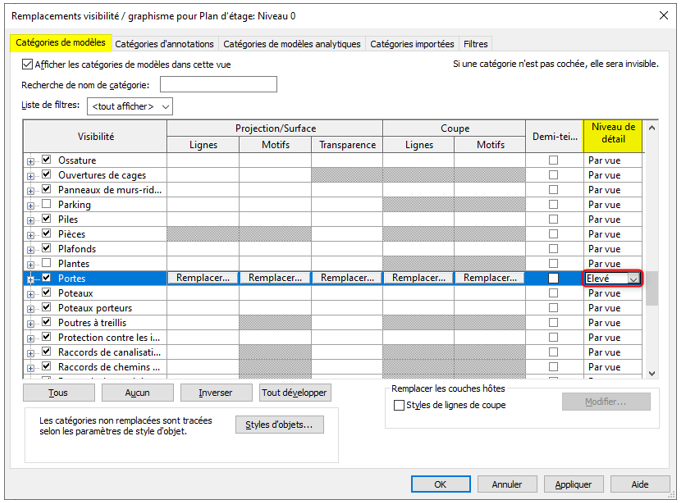This screenshot has height=503, width=682.
Task: Click the Inverser button
Action: 216,393
